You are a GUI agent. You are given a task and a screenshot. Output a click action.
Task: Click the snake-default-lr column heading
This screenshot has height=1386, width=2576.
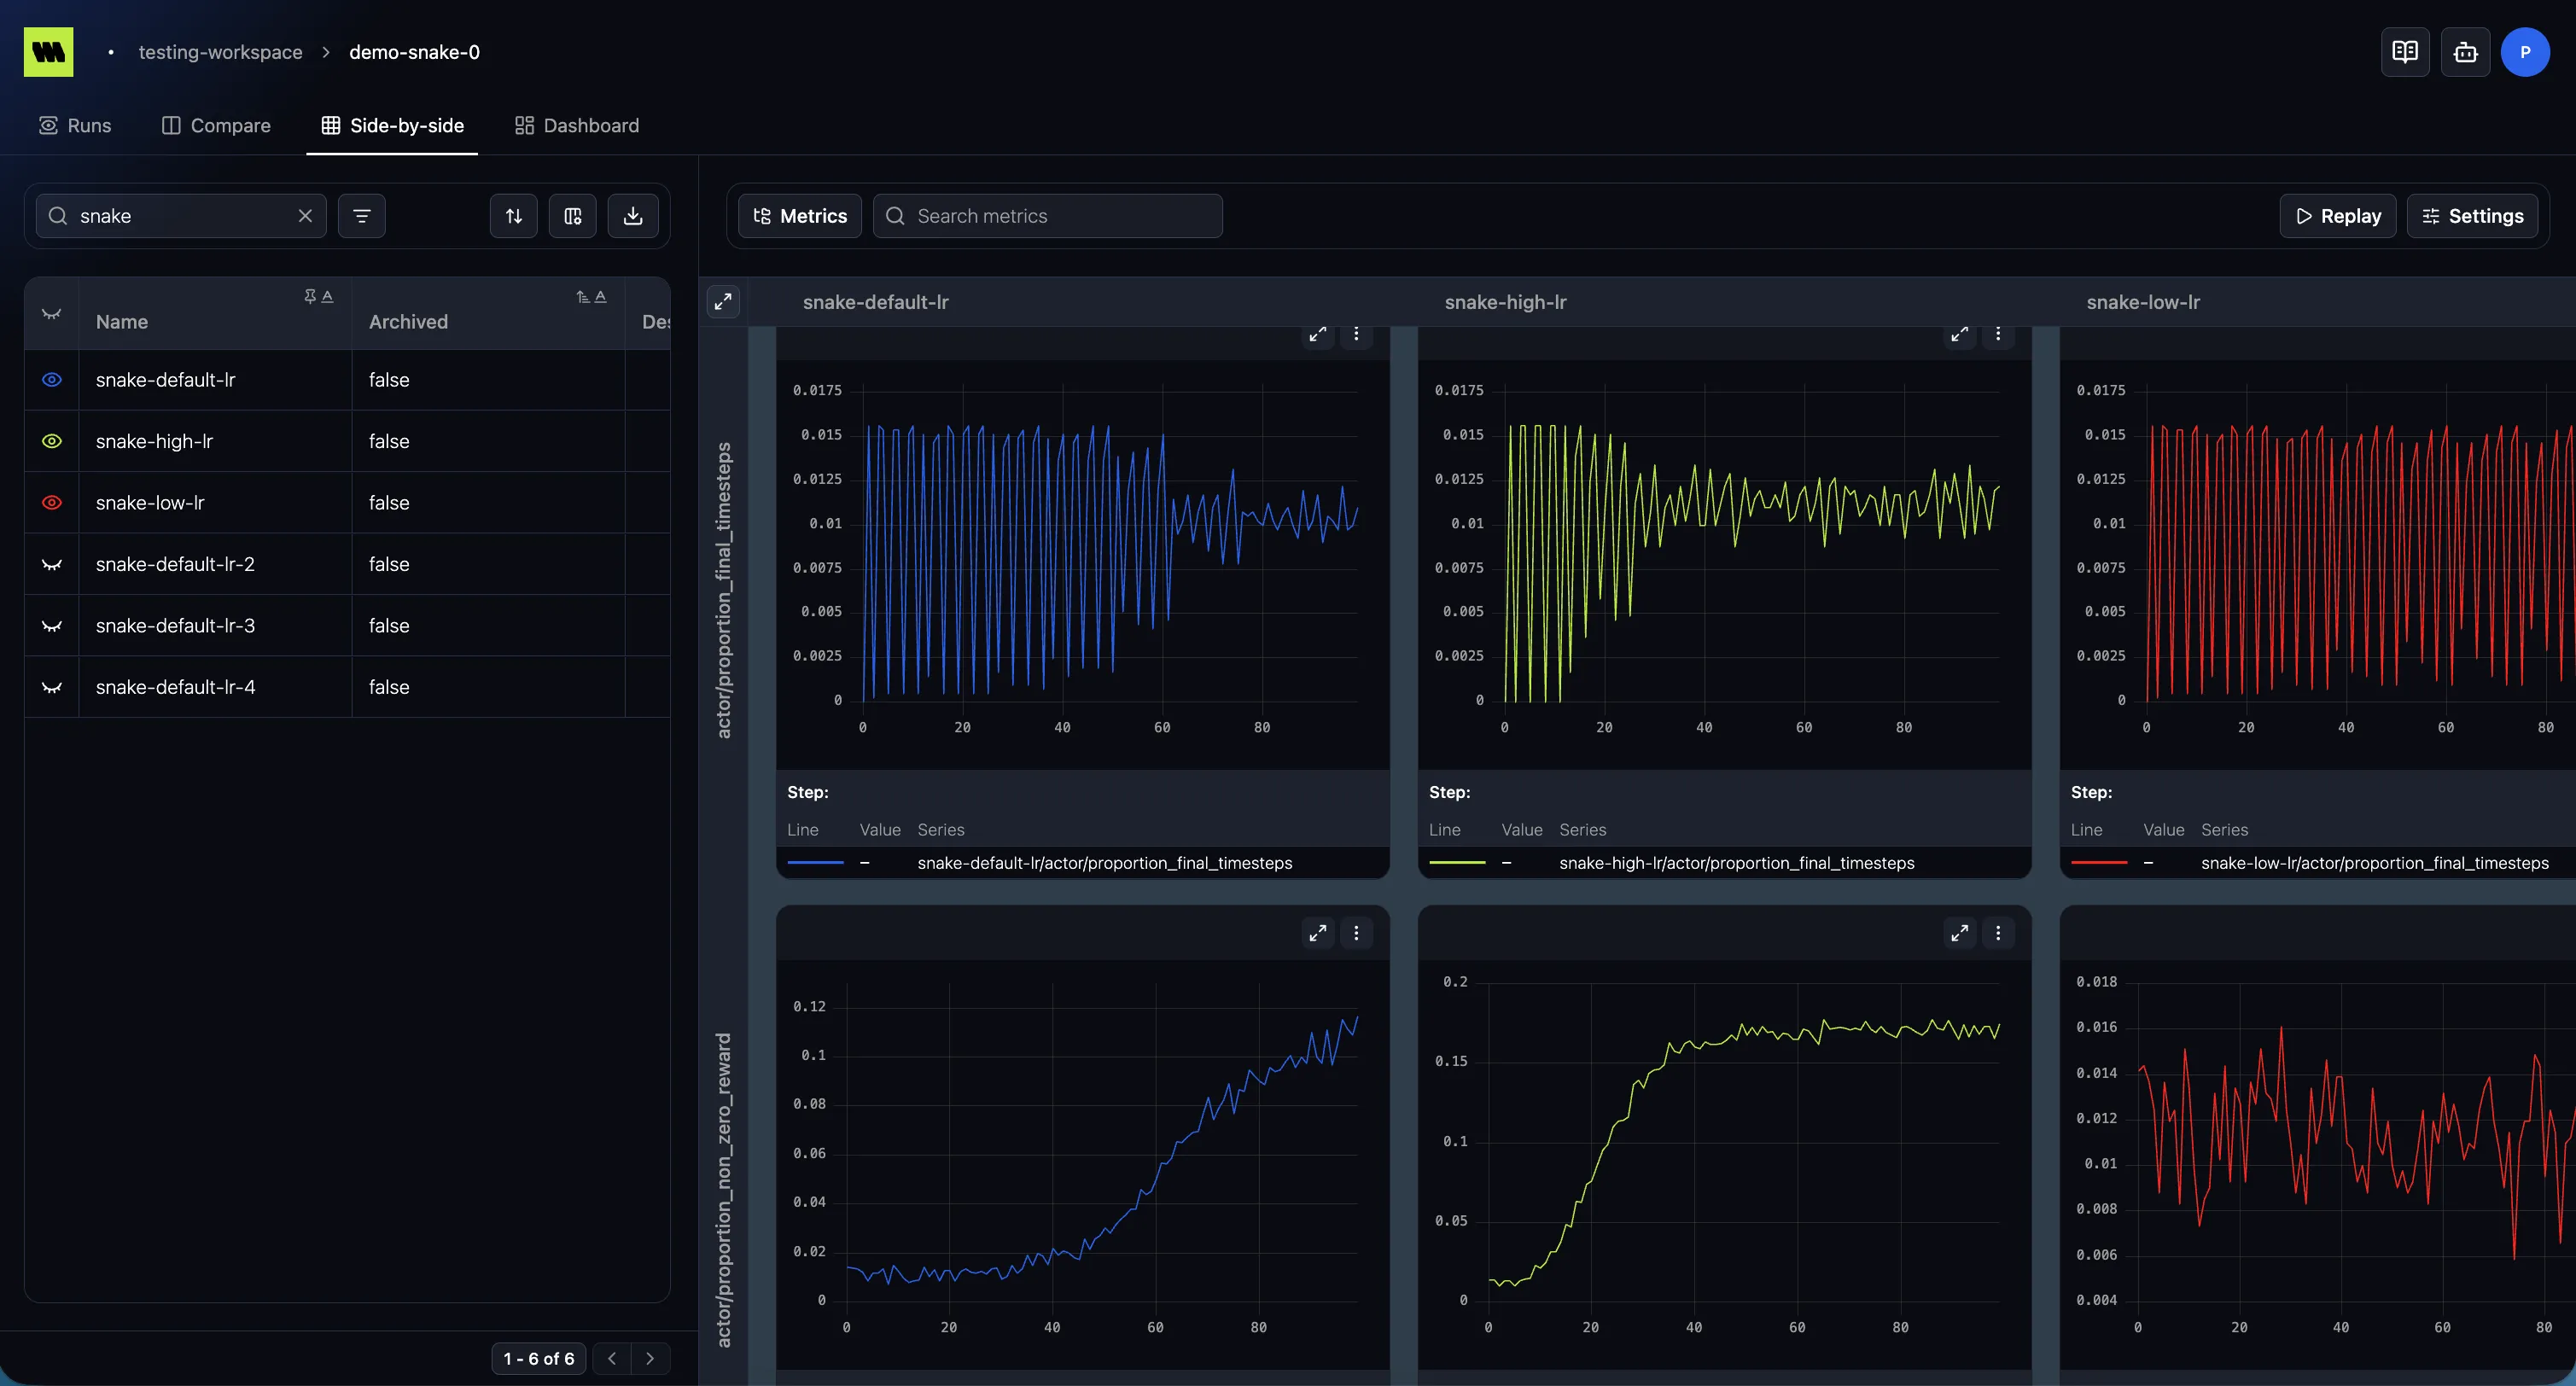point(876,302)
